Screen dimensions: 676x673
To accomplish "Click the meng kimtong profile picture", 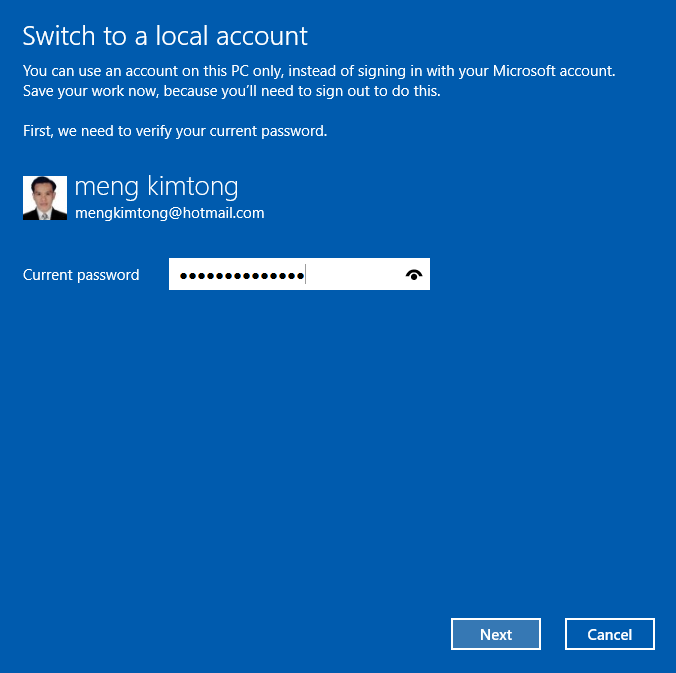I will point(45,198).
